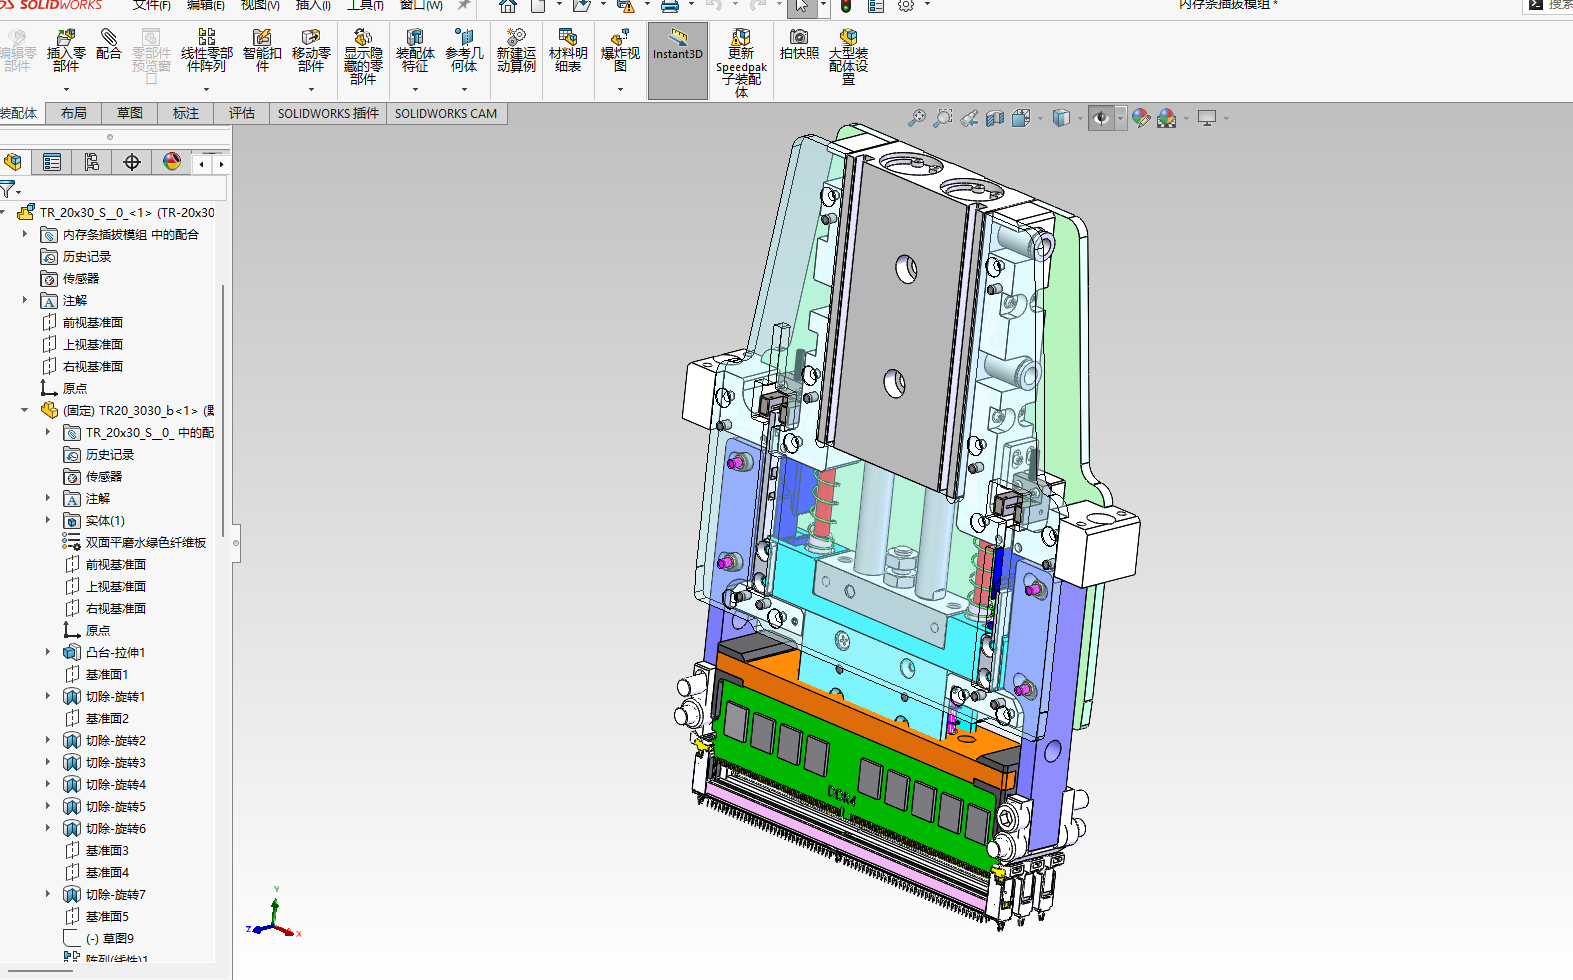This screenshot has height=980, width=1573.
Task: Open the Display Style dropdown arrow
Action: tap(1080, 118)
